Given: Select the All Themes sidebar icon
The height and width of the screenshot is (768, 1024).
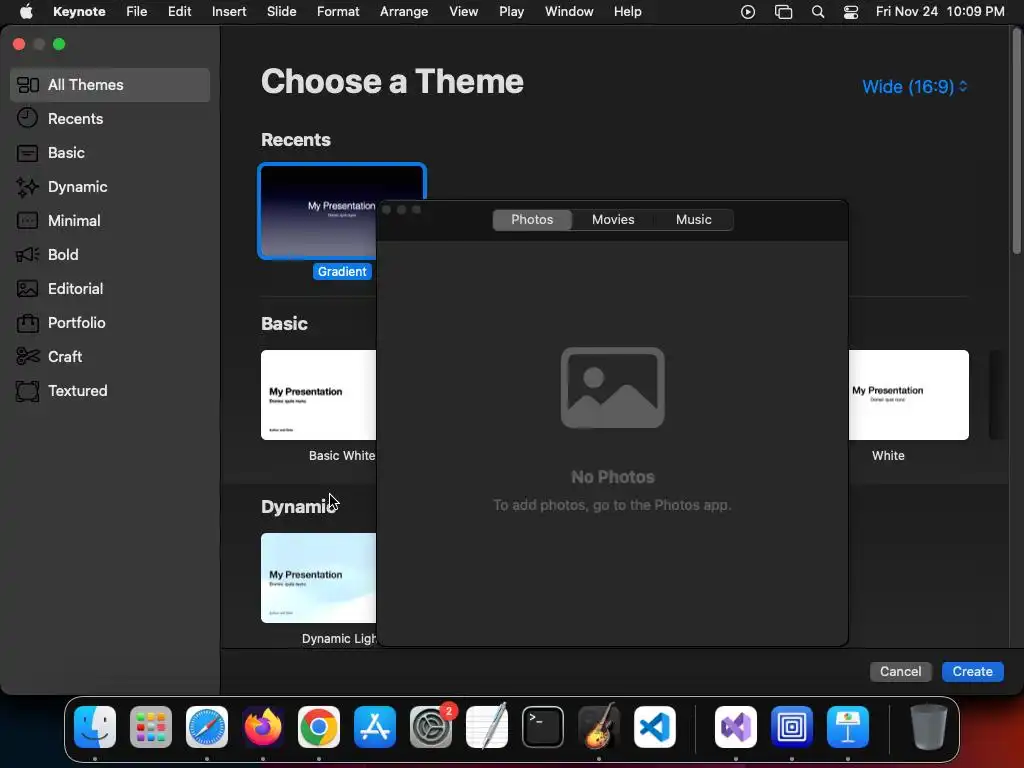Looking at the screenshot, I should (27, 85).
